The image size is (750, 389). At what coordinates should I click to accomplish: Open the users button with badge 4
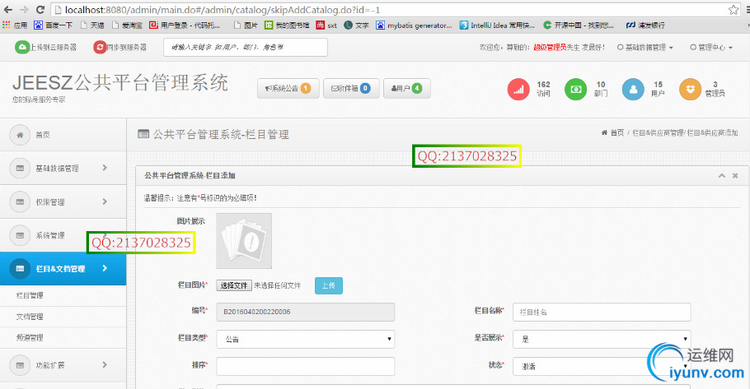407,88
